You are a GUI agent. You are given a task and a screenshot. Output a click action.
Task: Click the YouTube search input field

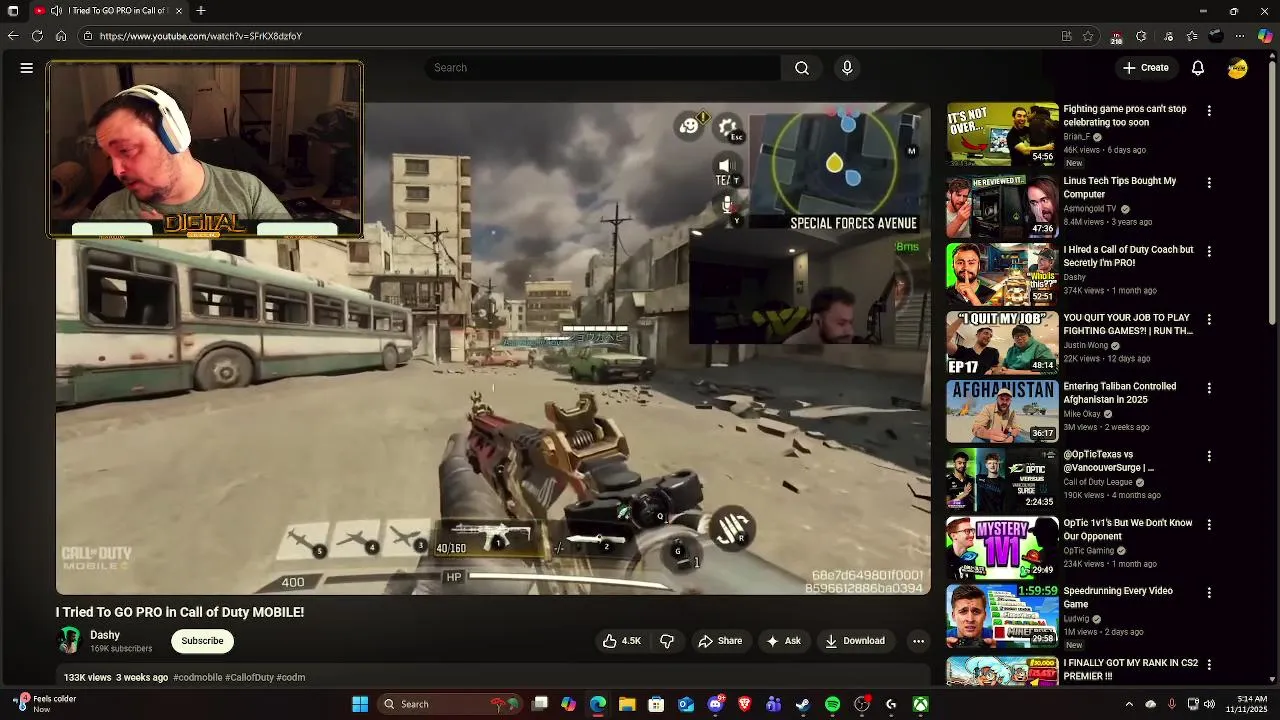click(603, 68)
